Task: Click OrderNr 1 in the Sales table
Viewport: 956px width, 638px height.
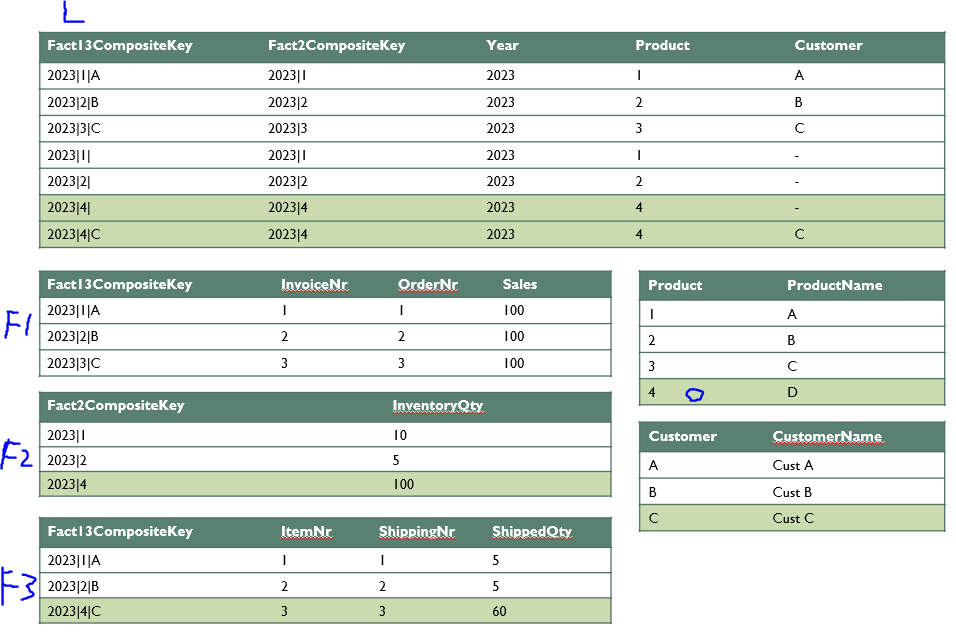Action: coord(401,311)
